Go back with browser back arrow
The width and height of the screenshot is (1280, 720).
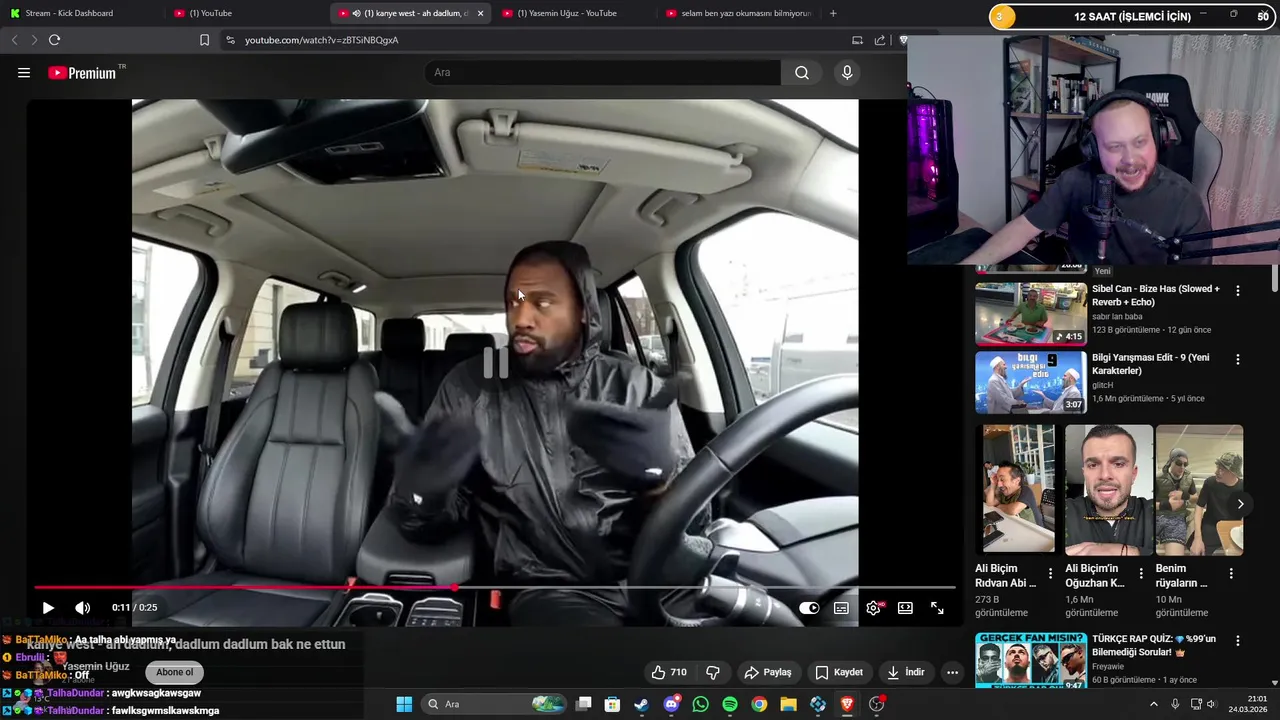pyautogui.click(x=14, y=40)
